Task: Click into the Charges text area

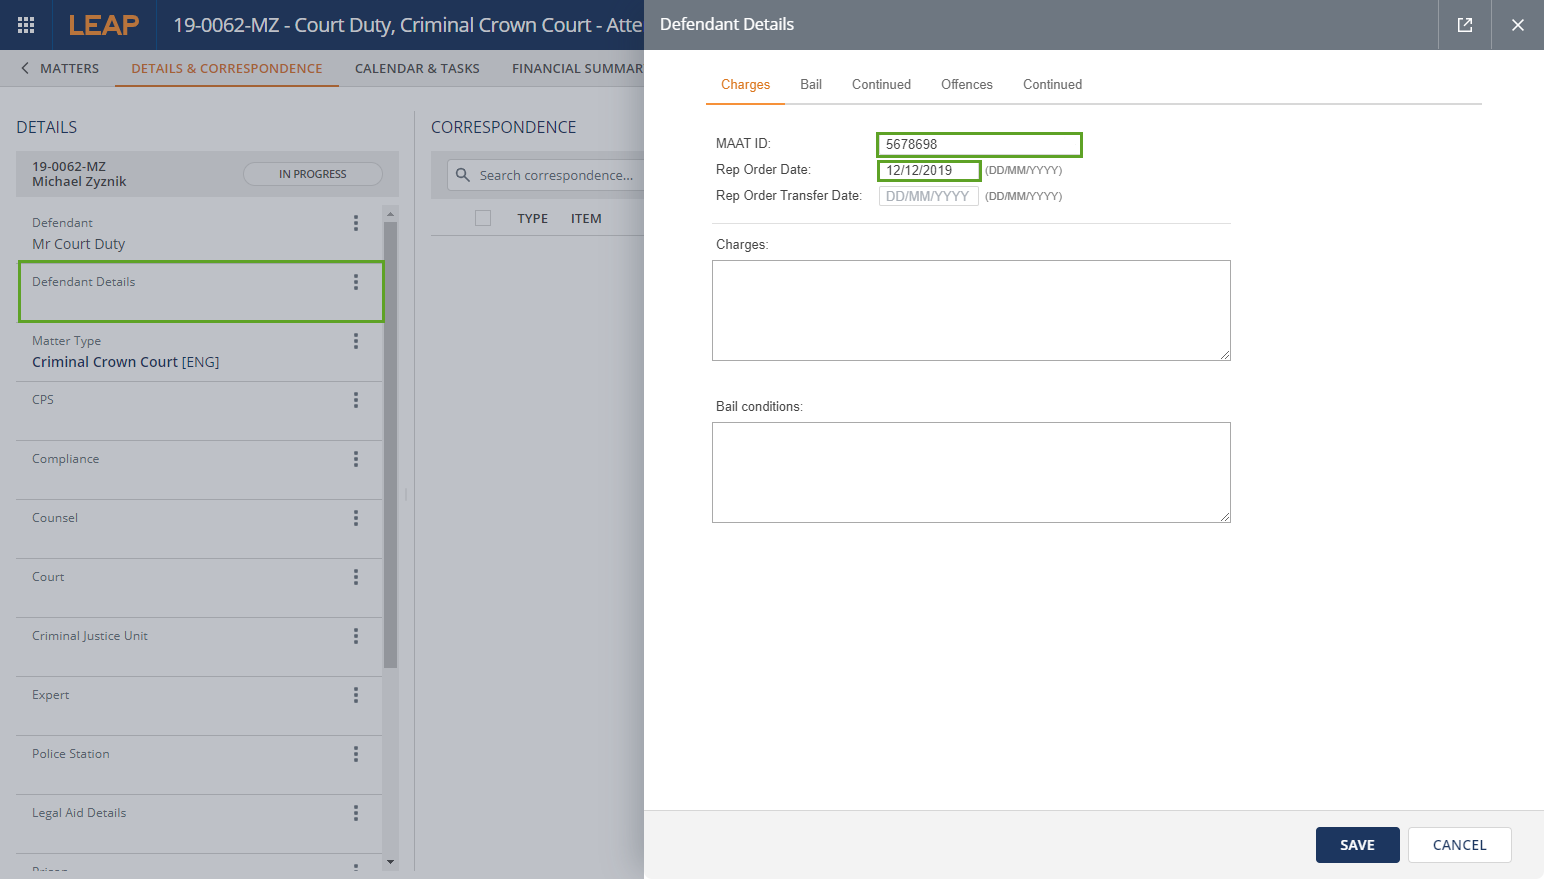Action: [970, 310]
